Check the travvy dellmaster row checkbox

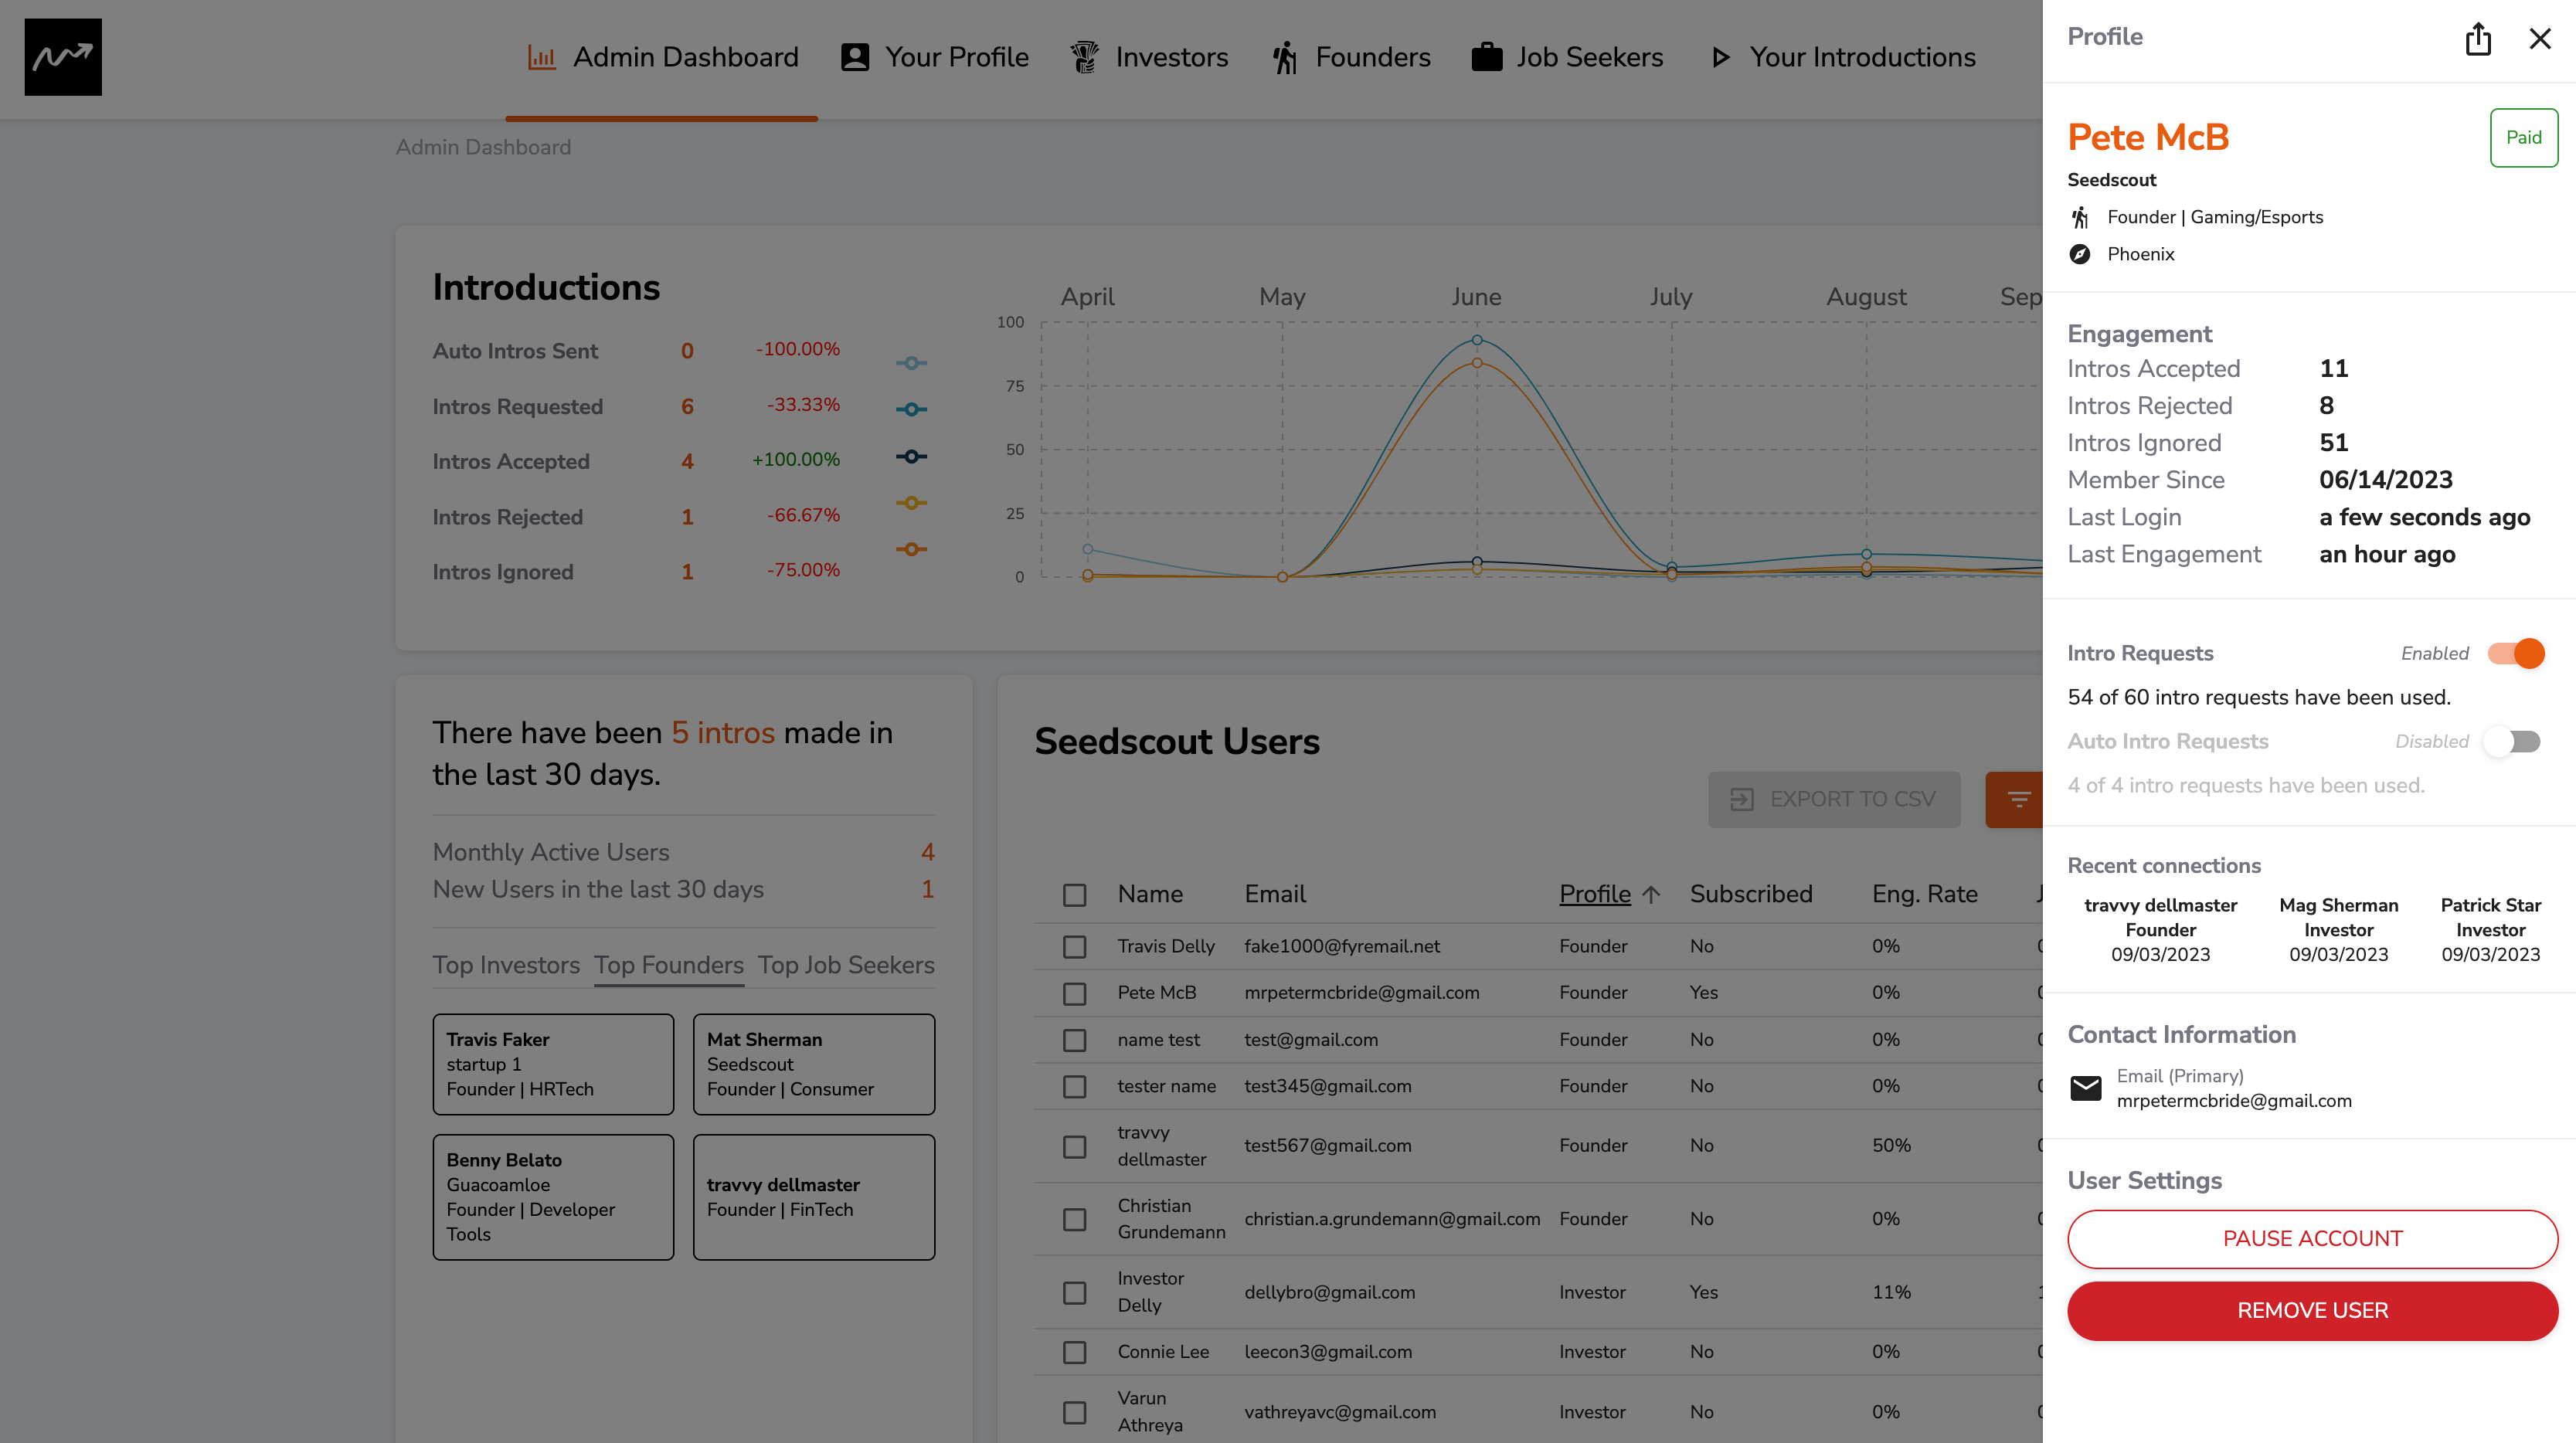coord(1075,1147)
